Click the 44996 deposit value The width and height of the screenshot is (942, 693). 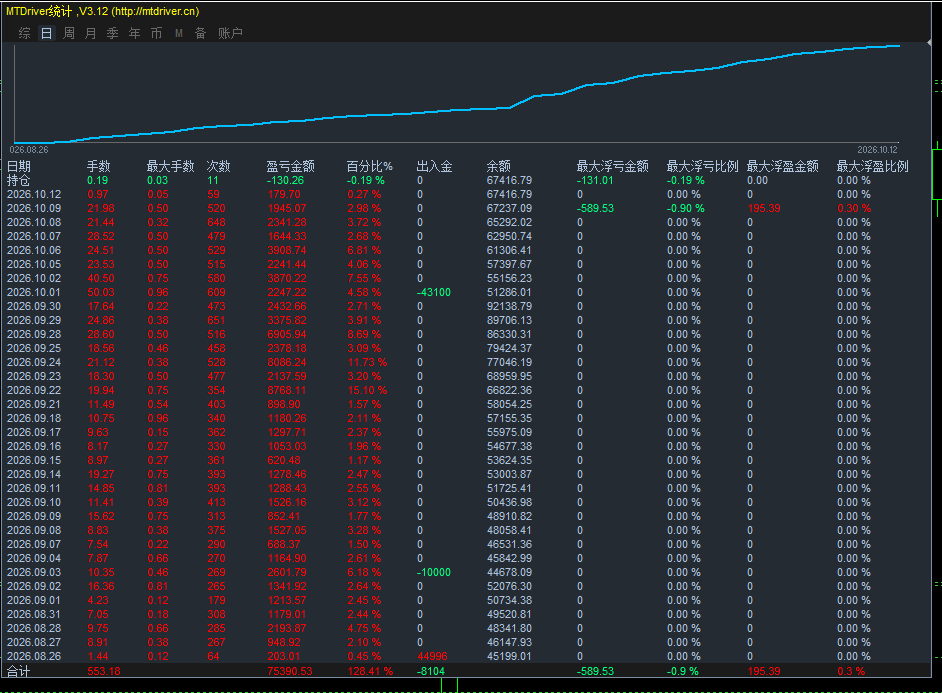[x=432, y=656]
